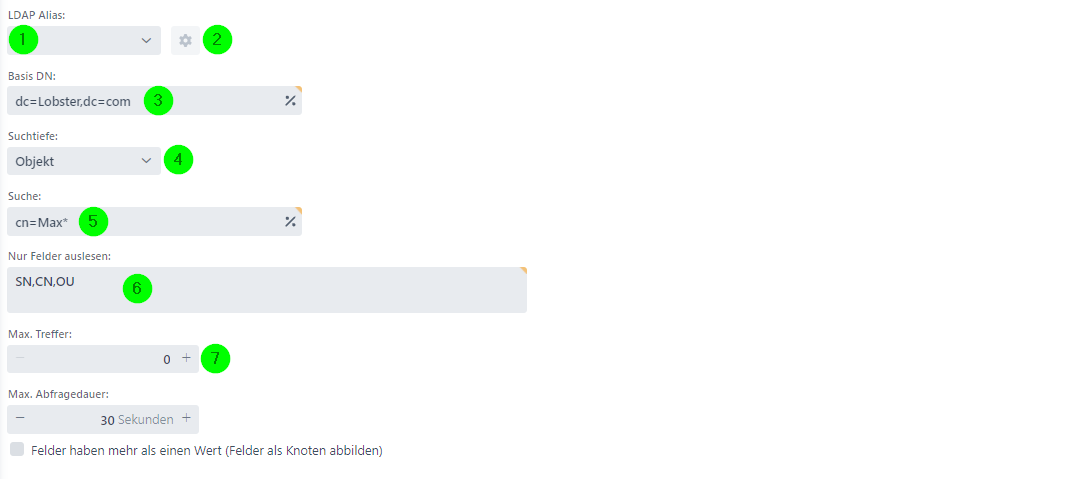Open the LDAP Alias dropdown
This screenshot has height=479, width=1074.
pyautogui.click(x=84, y=40)
